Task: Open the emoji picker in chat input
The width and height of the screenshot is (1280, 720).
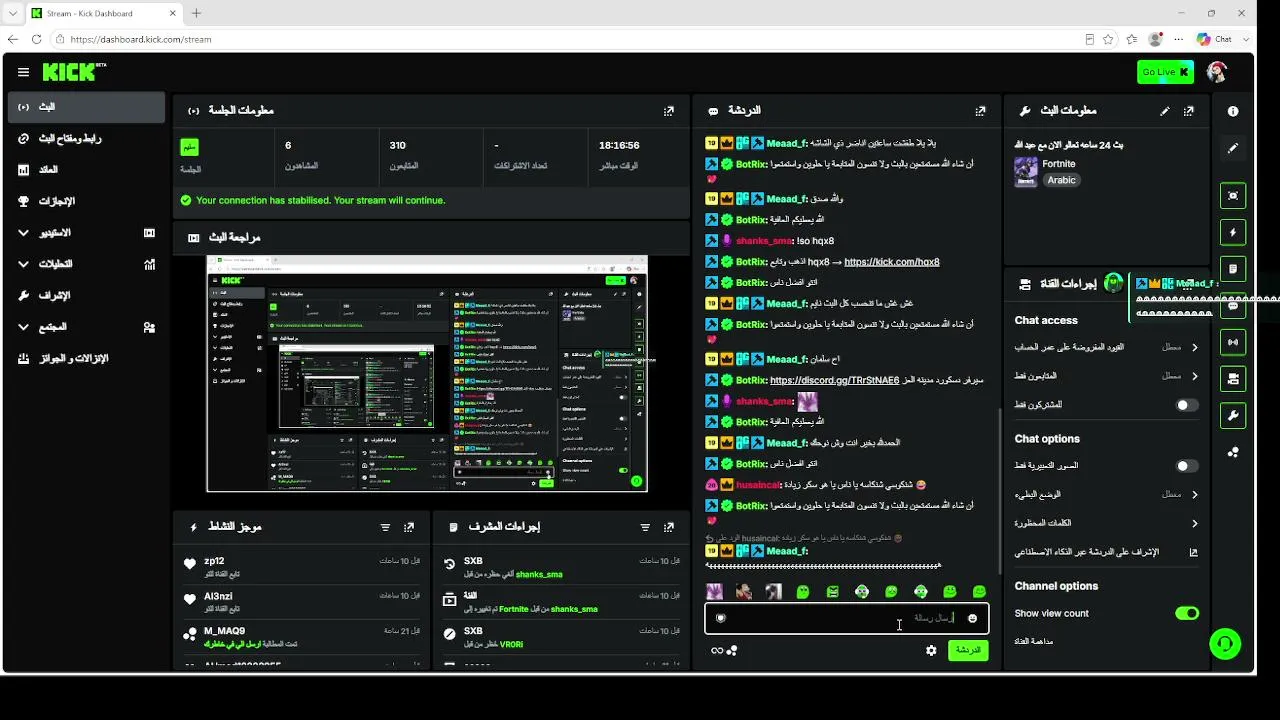Action: [972, 619]
